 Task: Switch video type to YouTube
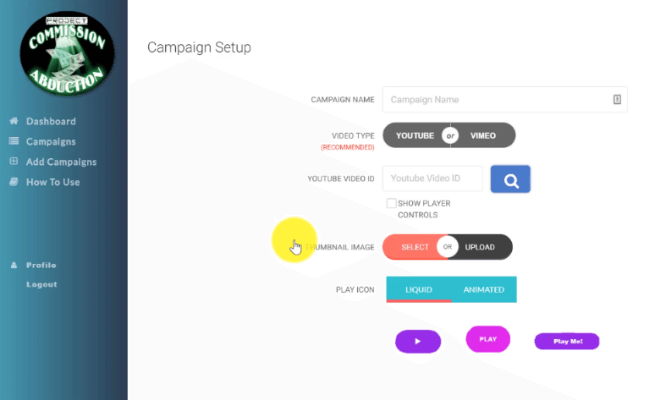[415, 136]
